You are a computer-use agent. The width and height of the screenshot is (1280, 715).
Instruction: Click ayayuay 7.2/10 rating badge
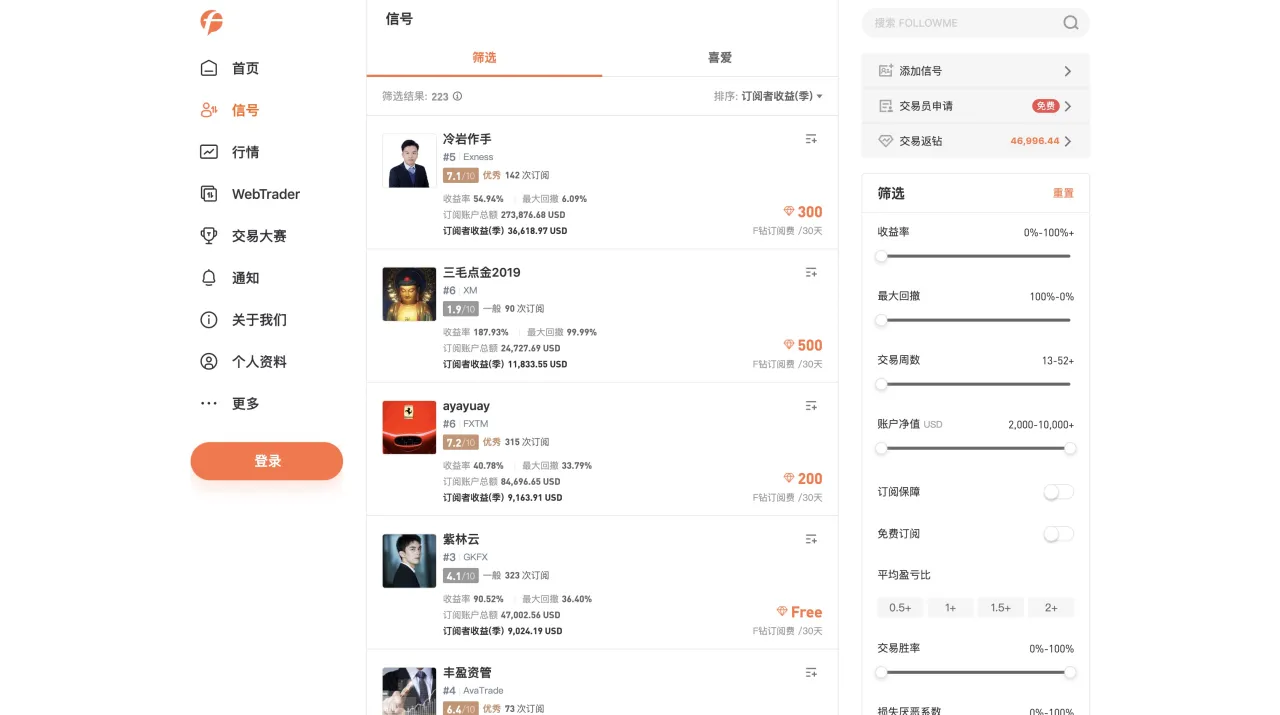(460, 442)
